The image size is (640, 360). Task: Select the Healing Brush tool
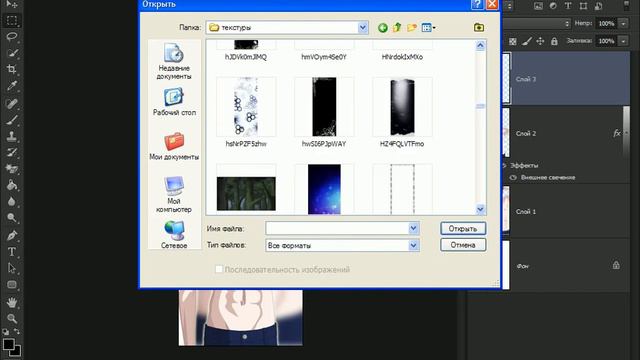click(12, 103)
